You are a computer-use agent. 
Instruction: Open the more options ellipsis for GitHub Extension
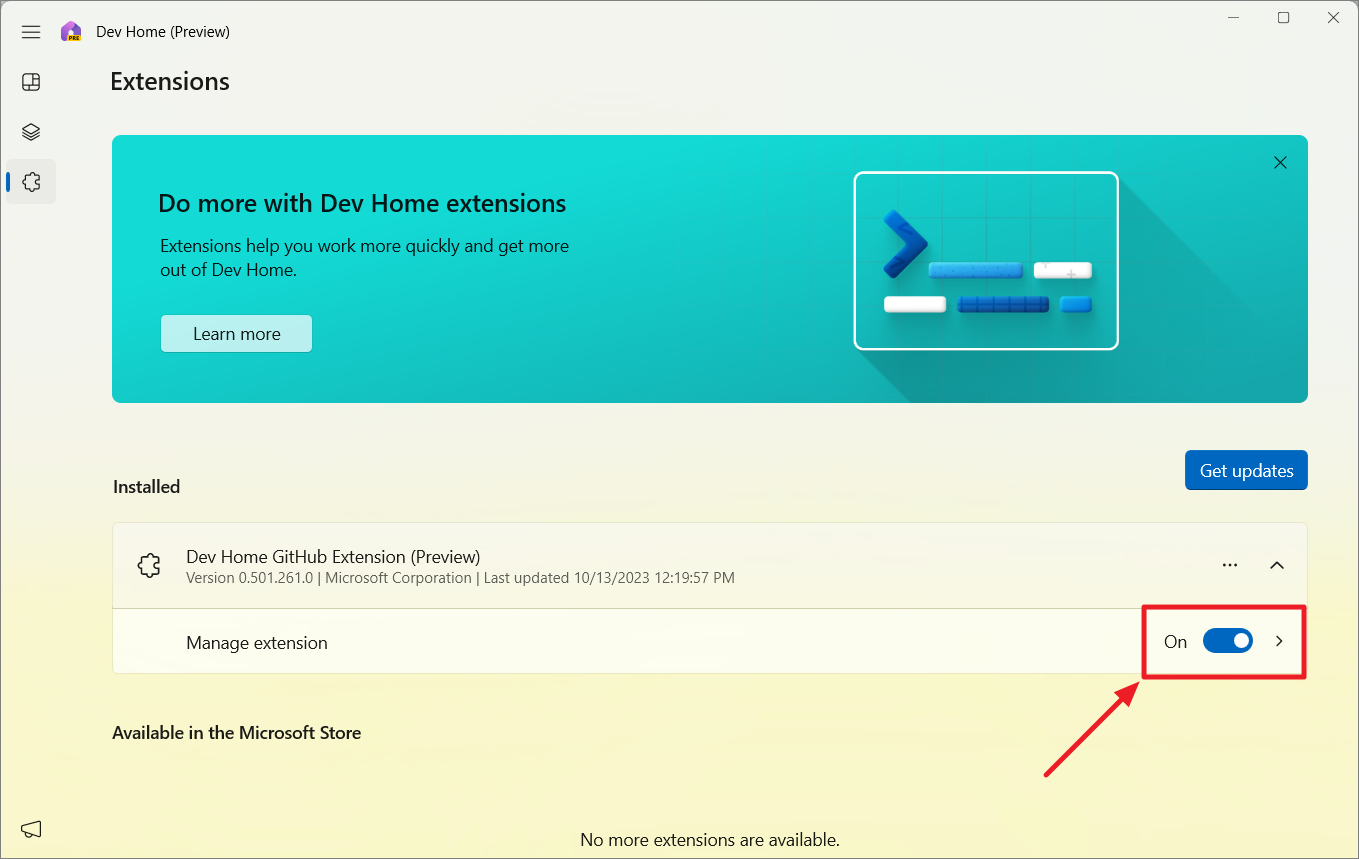click(1229, 564)
